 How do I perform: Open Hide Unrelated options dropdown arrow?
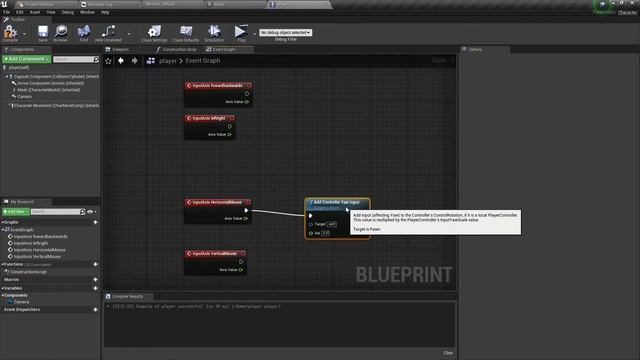129,33
